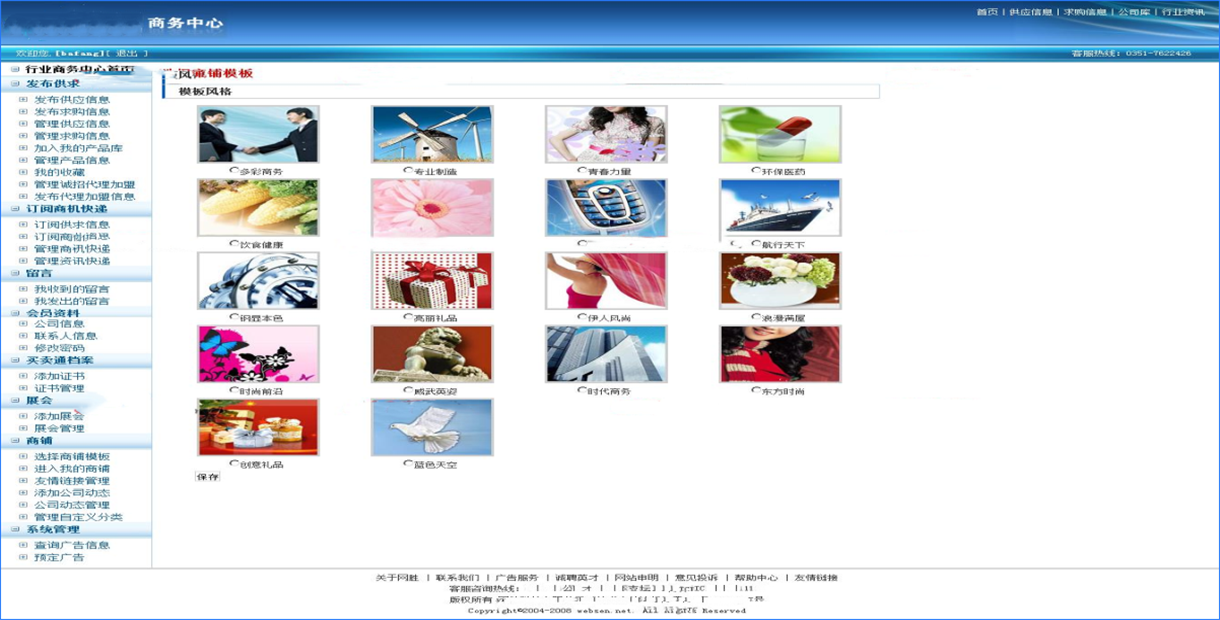1220x620 pixels.
Task: Open 求购信息 in top navigation
Action: click(x=1085, y=12)
